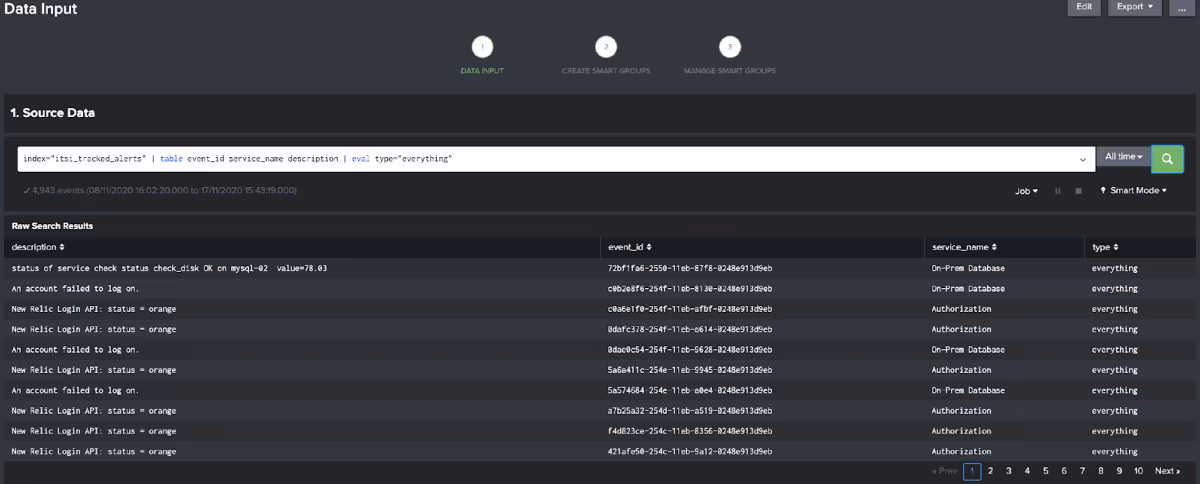The image size is (1200, 484).
Task: Open the Job dropdown menu
Action: pyautogui.click(x=1026, y=191)
